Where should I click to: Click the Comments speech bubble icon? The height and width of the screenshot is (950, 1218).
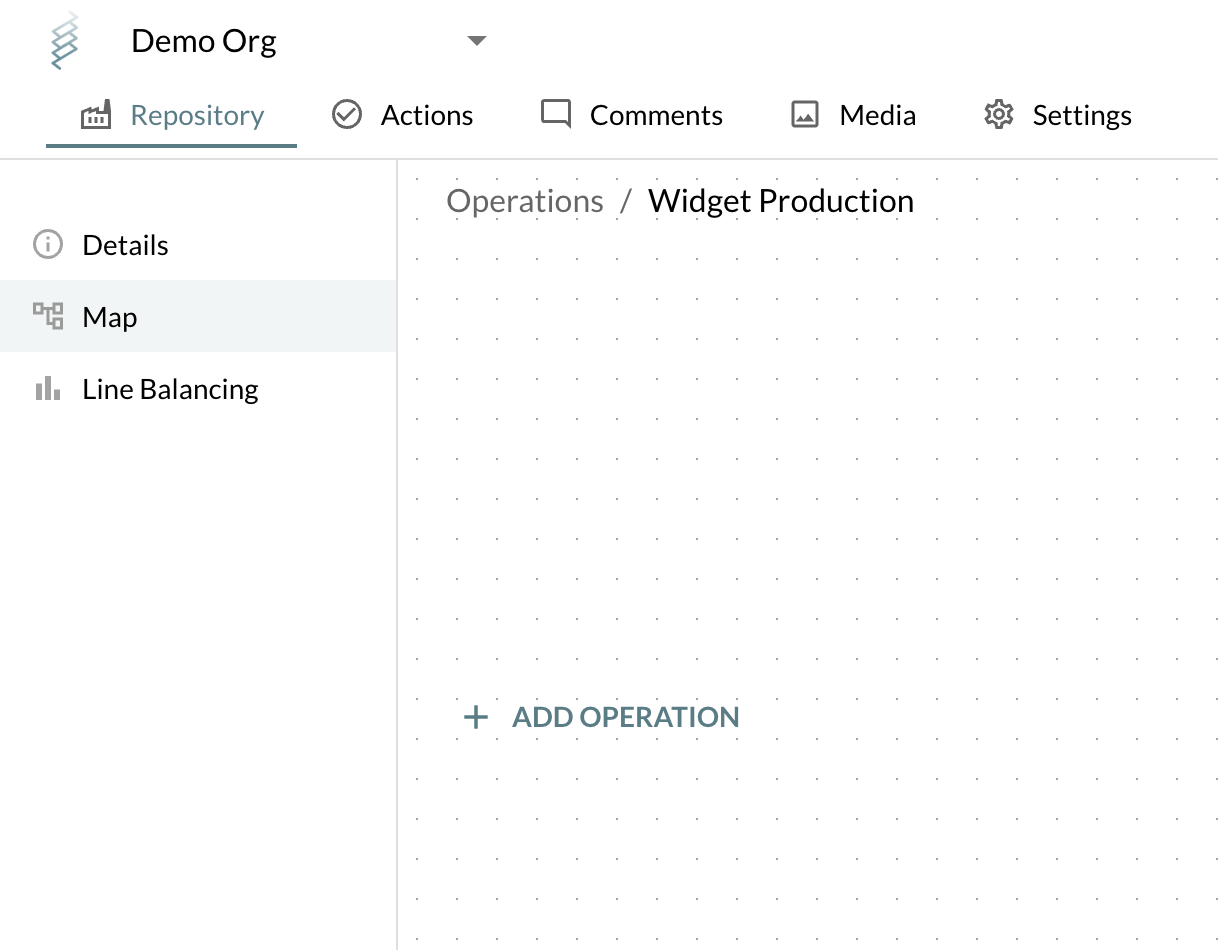tap(556, 115)
